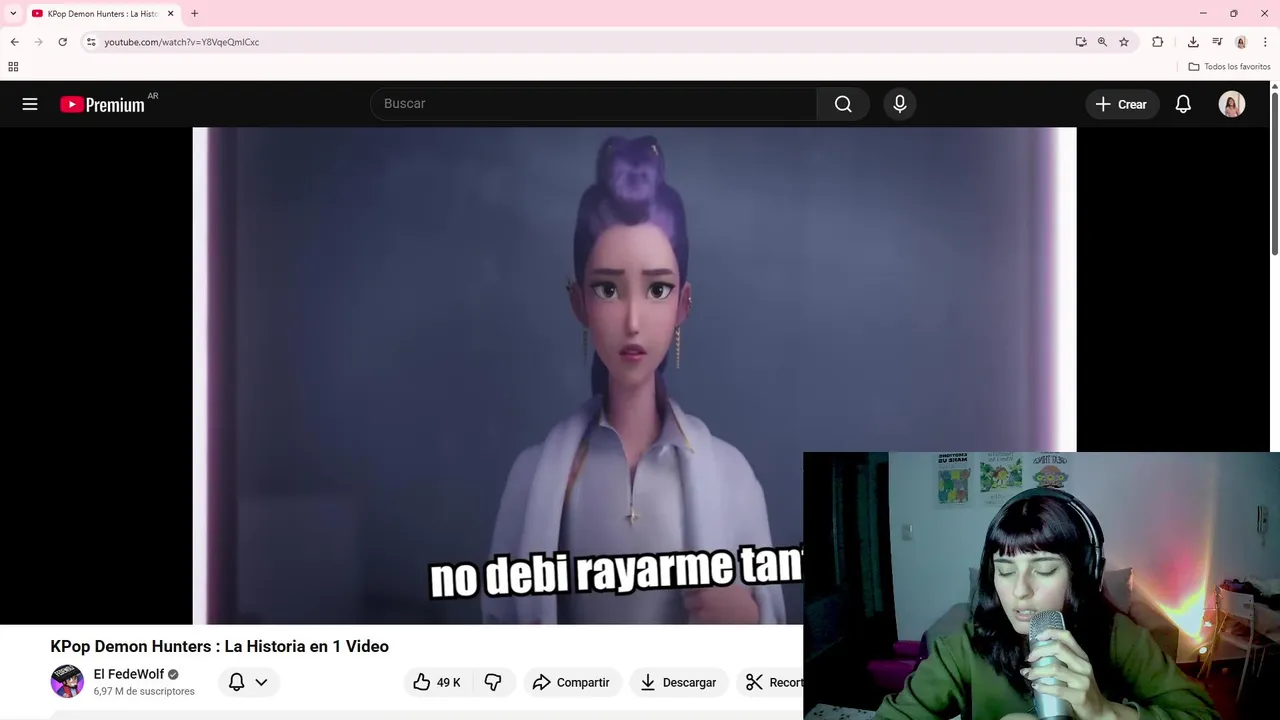1280x720 pixels.
Task: Open the YouTube account avatar menu
Action: tap(1232, 104)
